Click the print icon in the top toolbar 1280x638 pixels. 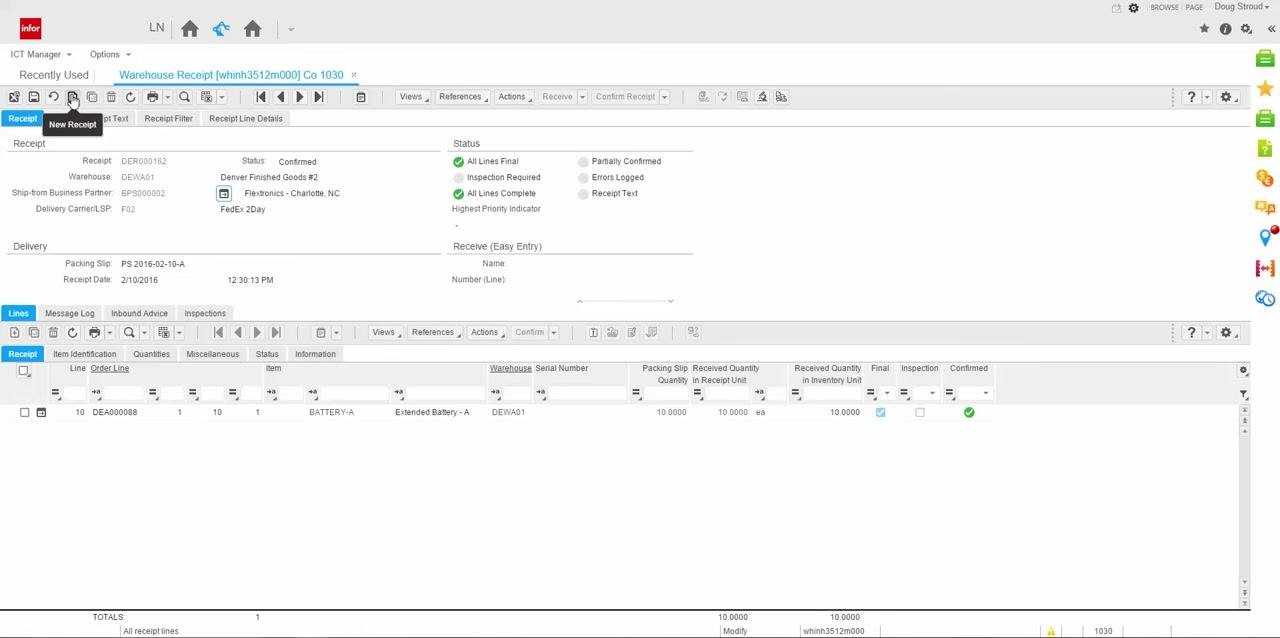[x=152, y=97]
